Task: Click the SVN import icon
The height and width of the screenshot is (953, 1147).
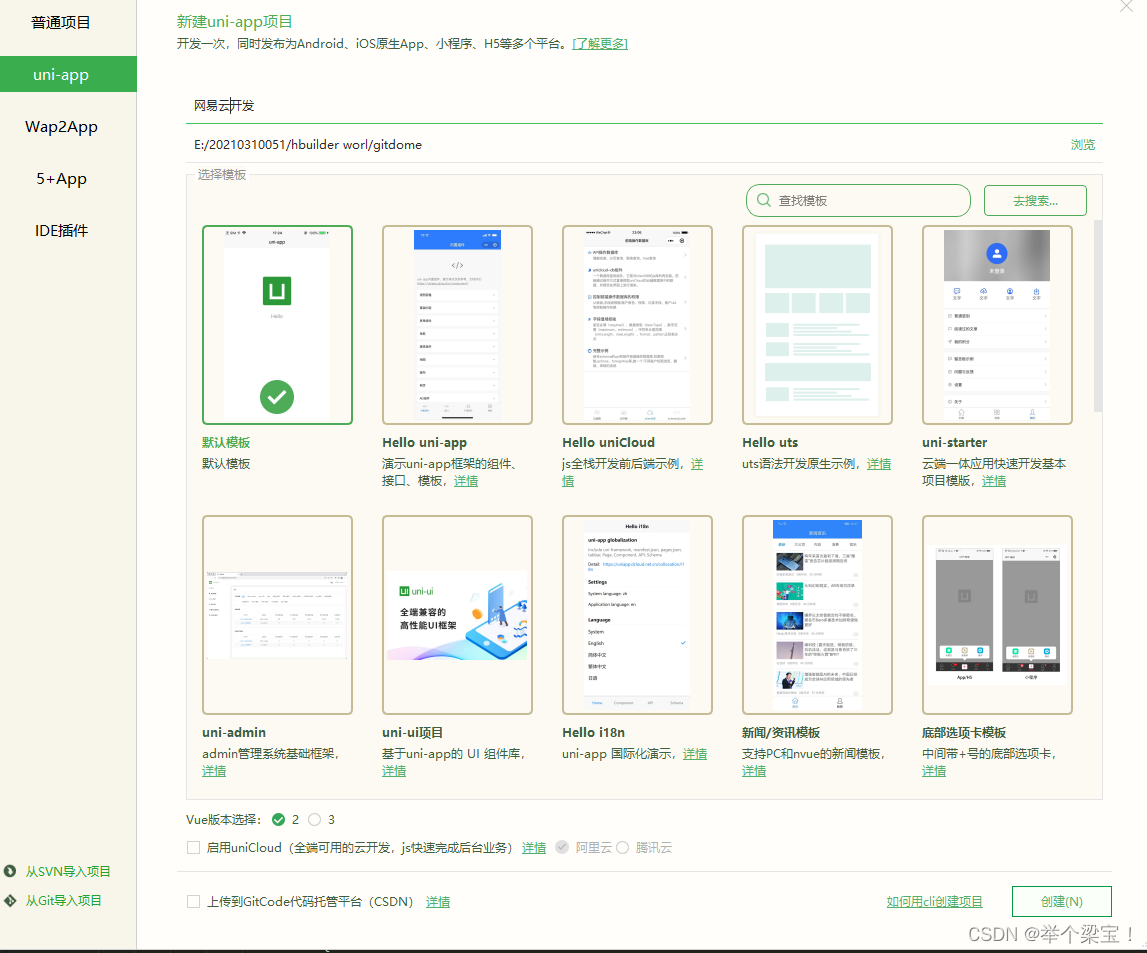Action: (x=10, y=871)
